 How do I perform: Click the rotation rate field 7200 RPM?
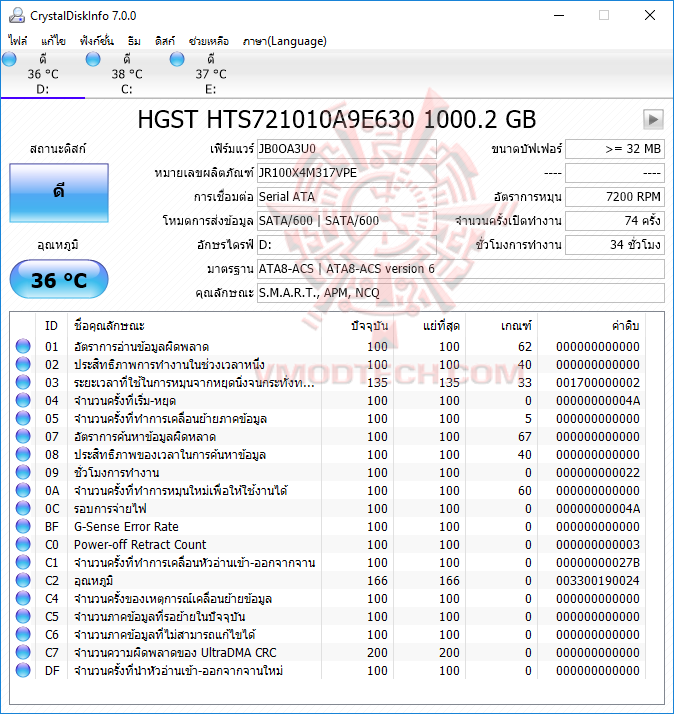(615, 197)
